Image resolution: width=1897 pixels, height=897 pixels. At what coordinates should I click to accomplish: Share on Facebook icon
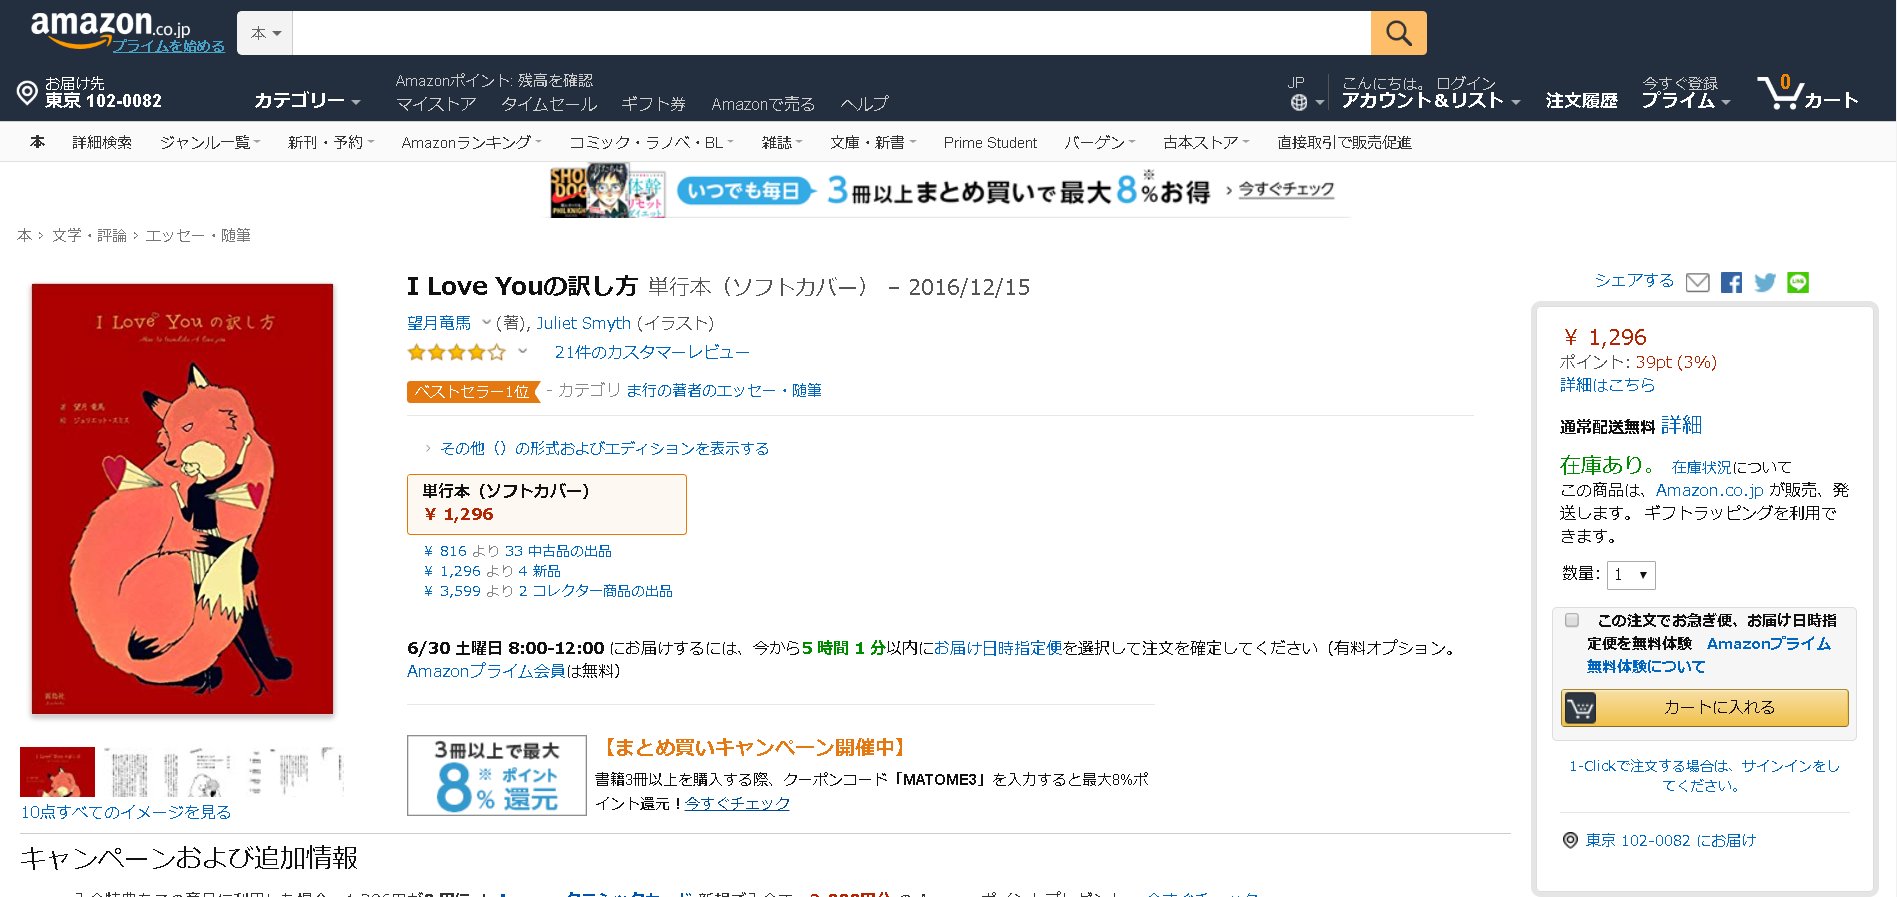click(x=1731, y=283)
